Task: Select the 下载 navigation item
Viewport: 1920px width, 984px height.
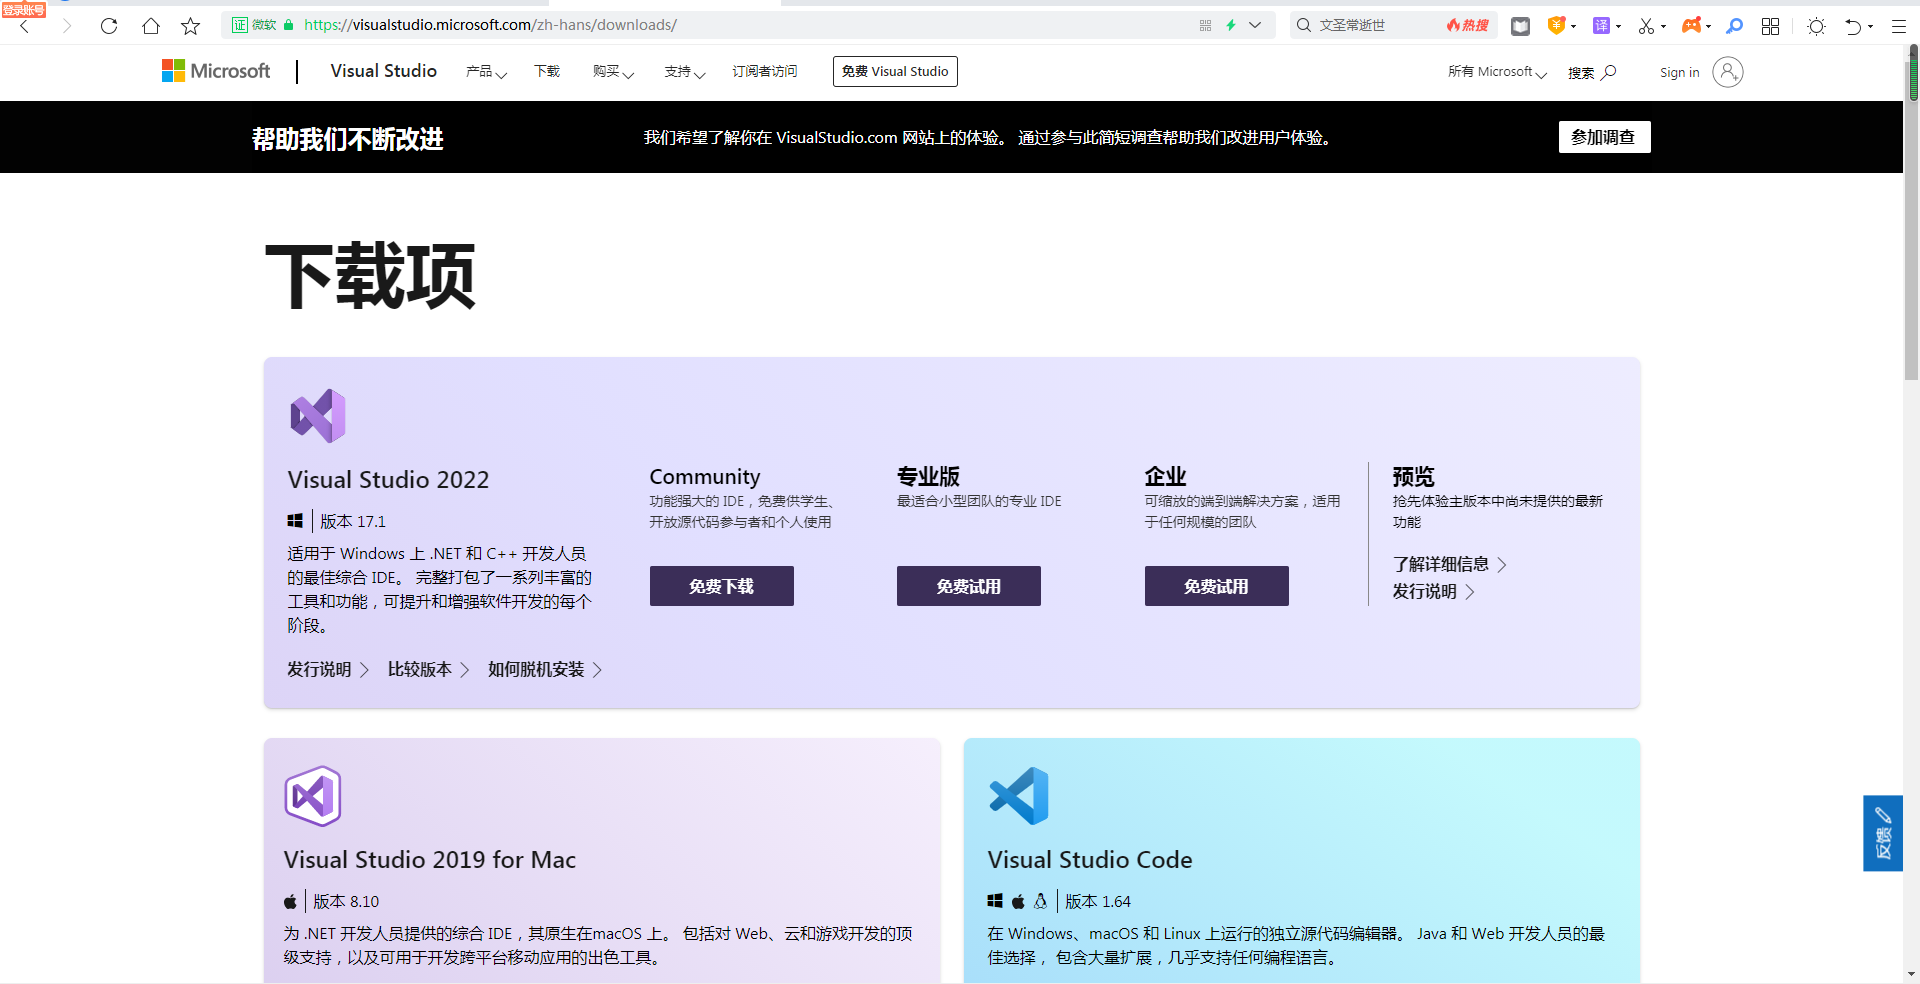Action: (x=546, y=71)
